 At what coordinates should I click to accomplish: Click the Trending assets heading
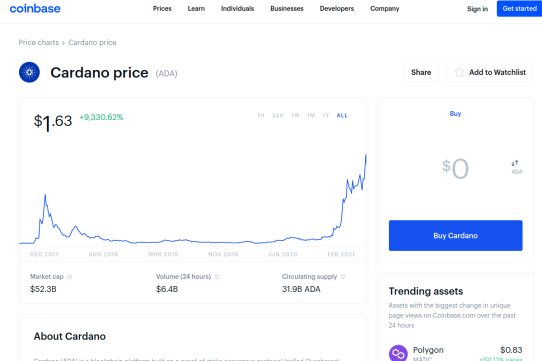[x=426, y=291]
